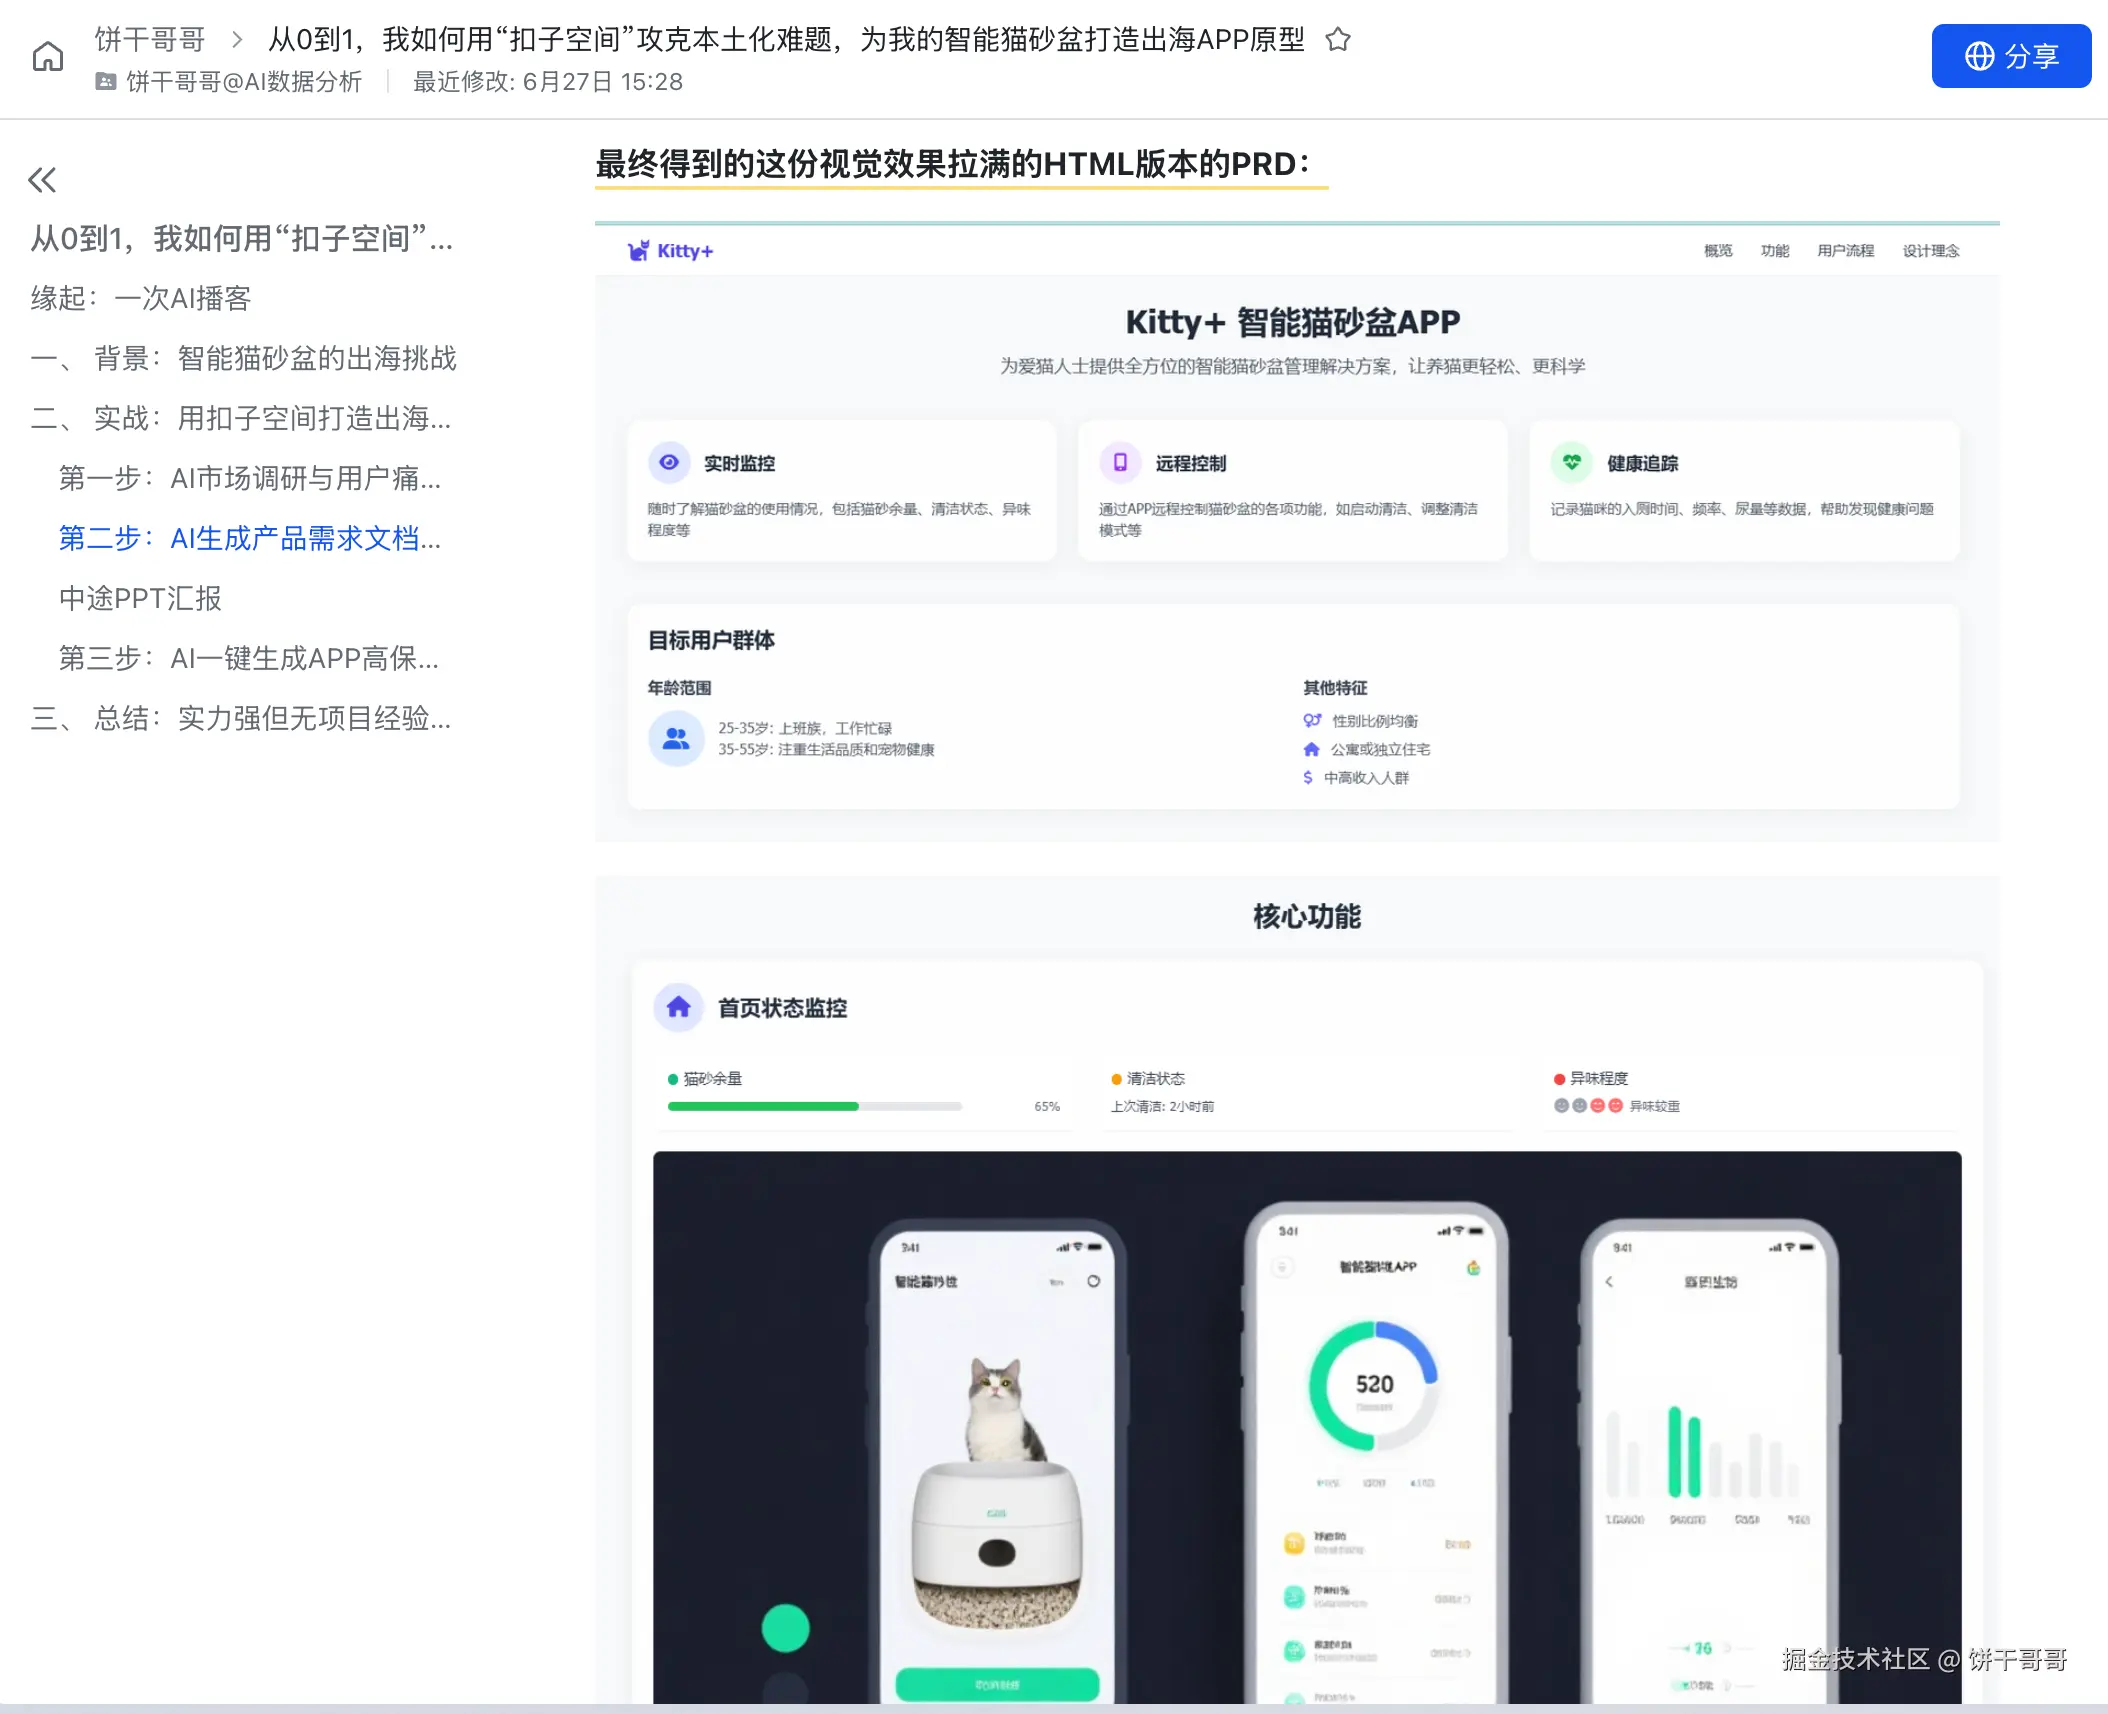Navigate to 中途PPT汇报 section

(x=140, y=598)
